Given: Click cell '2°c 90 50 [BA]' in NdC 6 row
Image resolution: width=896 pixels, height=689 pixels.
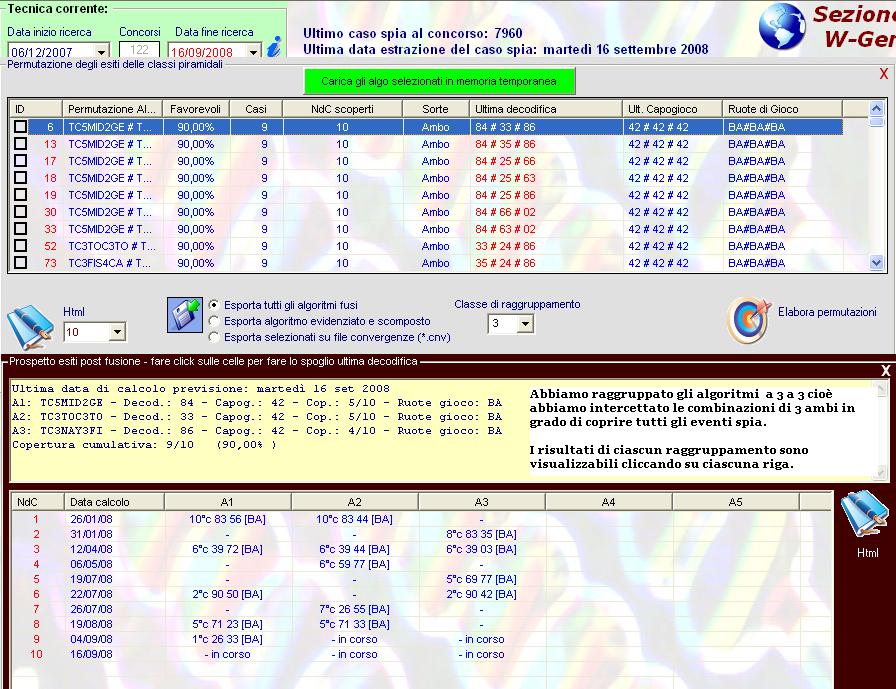Looking at the screenshot, I should (x=227, y=594).
